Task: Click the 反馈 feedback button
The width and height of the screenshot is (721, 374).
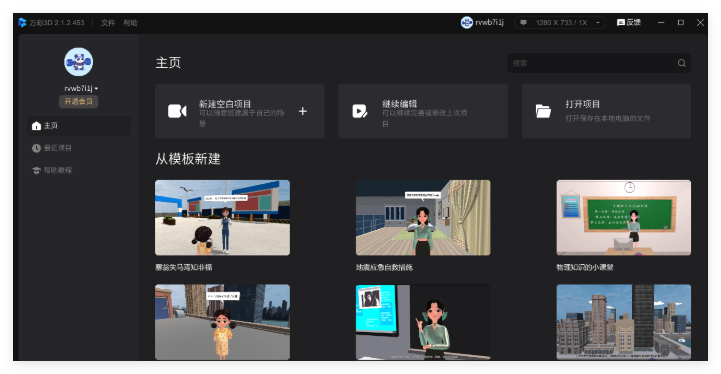Action: coord(629,22)
